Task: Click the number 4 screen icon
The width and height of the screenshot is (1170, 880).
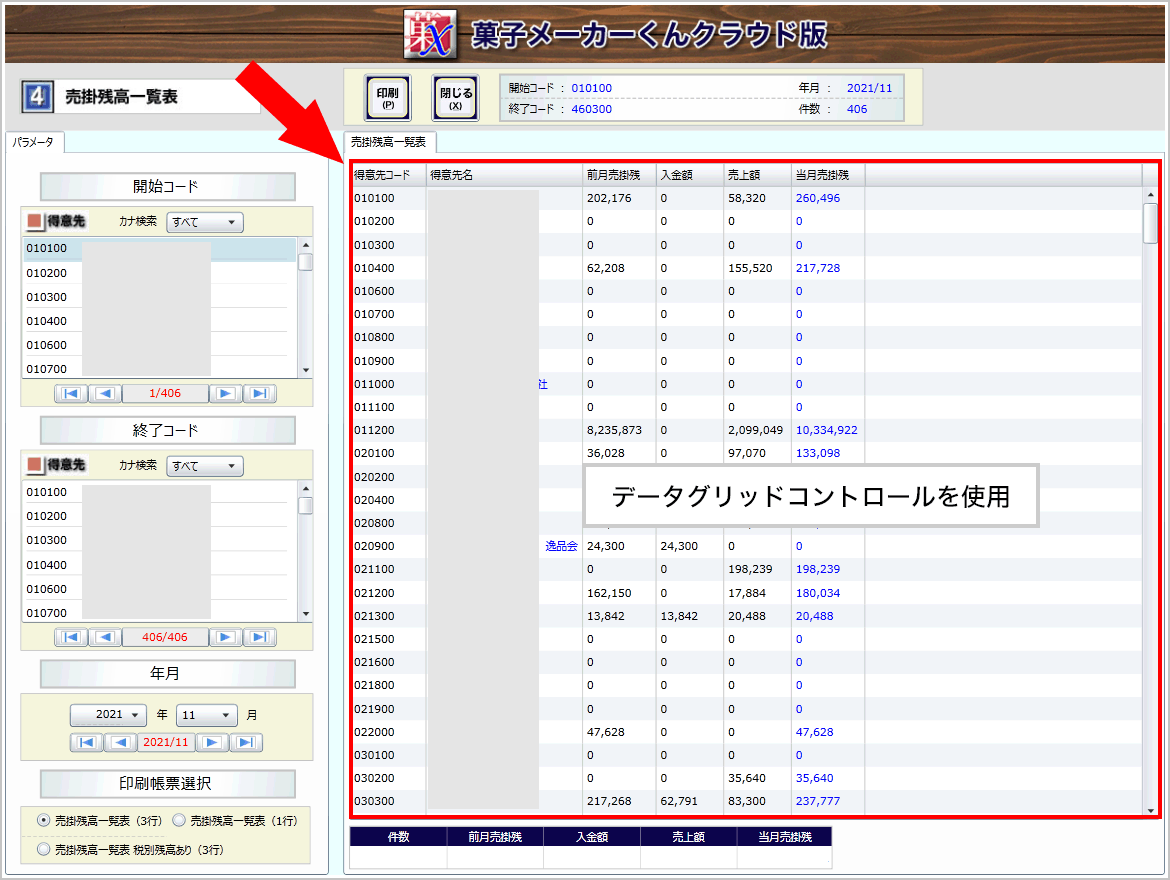Action: pyautogui.click(x=37, y=97)
